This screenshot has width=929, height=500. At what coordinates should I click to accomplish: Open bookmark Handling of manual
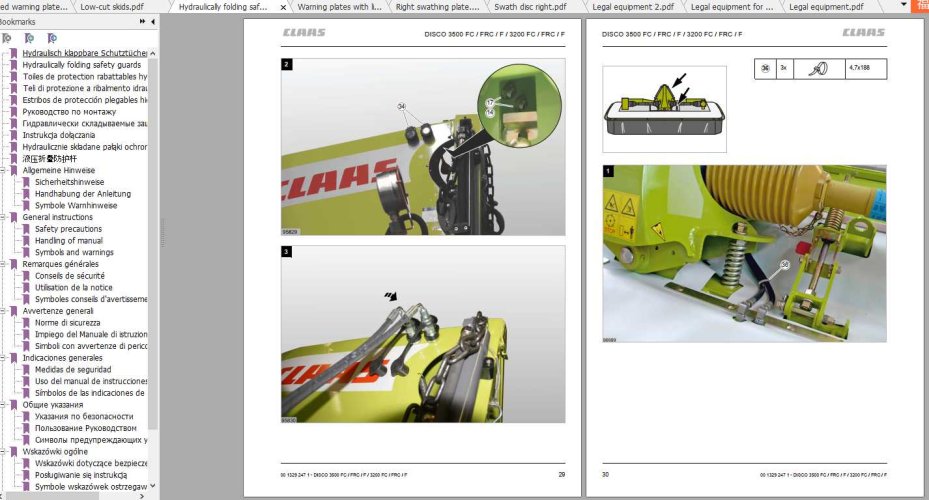[69, 241]
